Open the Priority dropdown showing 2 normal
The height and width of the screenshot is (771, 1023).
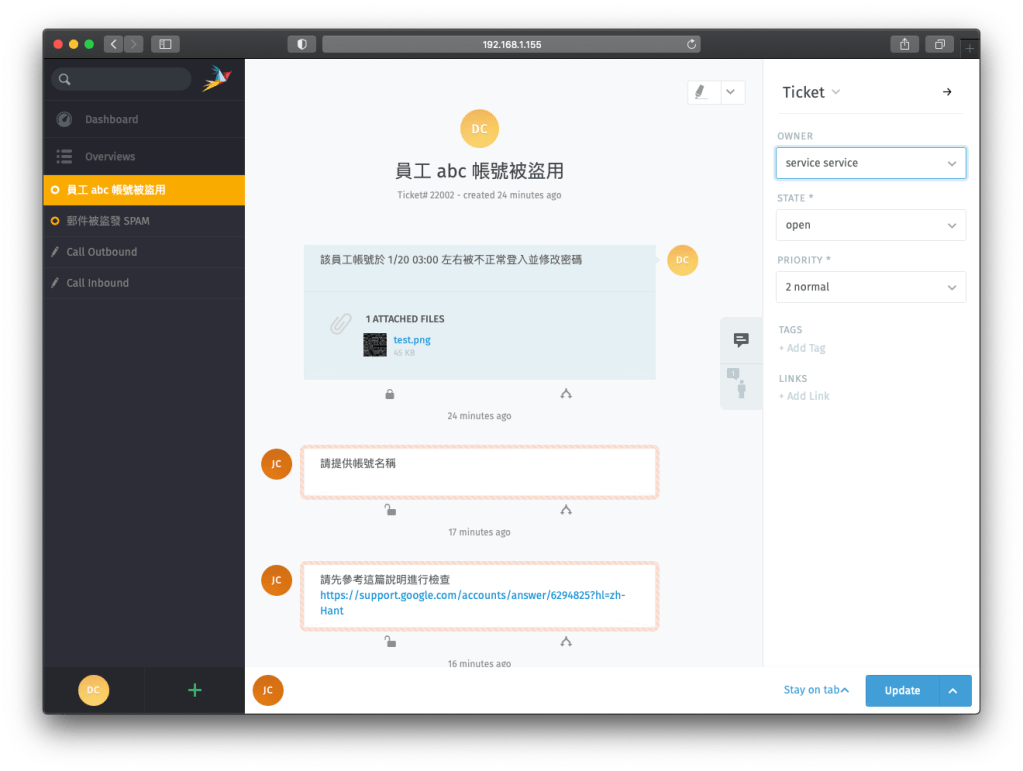tap(870, 287)
